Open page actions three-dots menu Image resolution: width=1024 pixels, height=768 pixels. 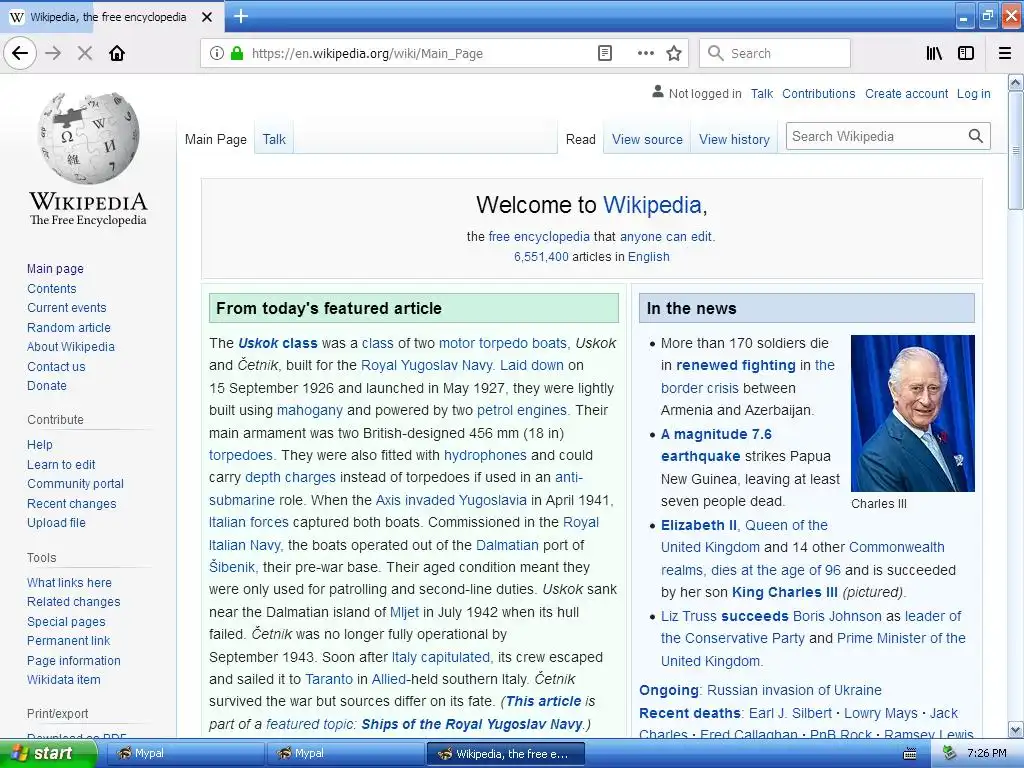[x=645, y=53]
